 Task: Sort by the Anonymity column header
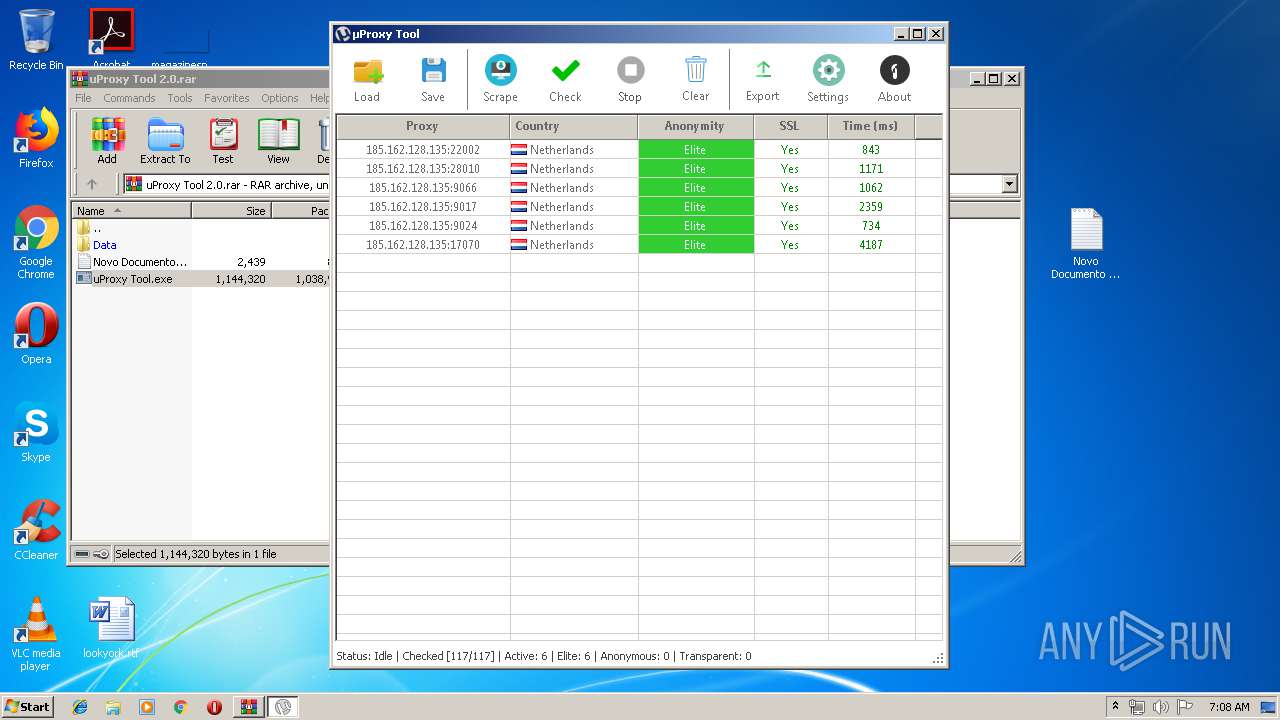[696, 126]
